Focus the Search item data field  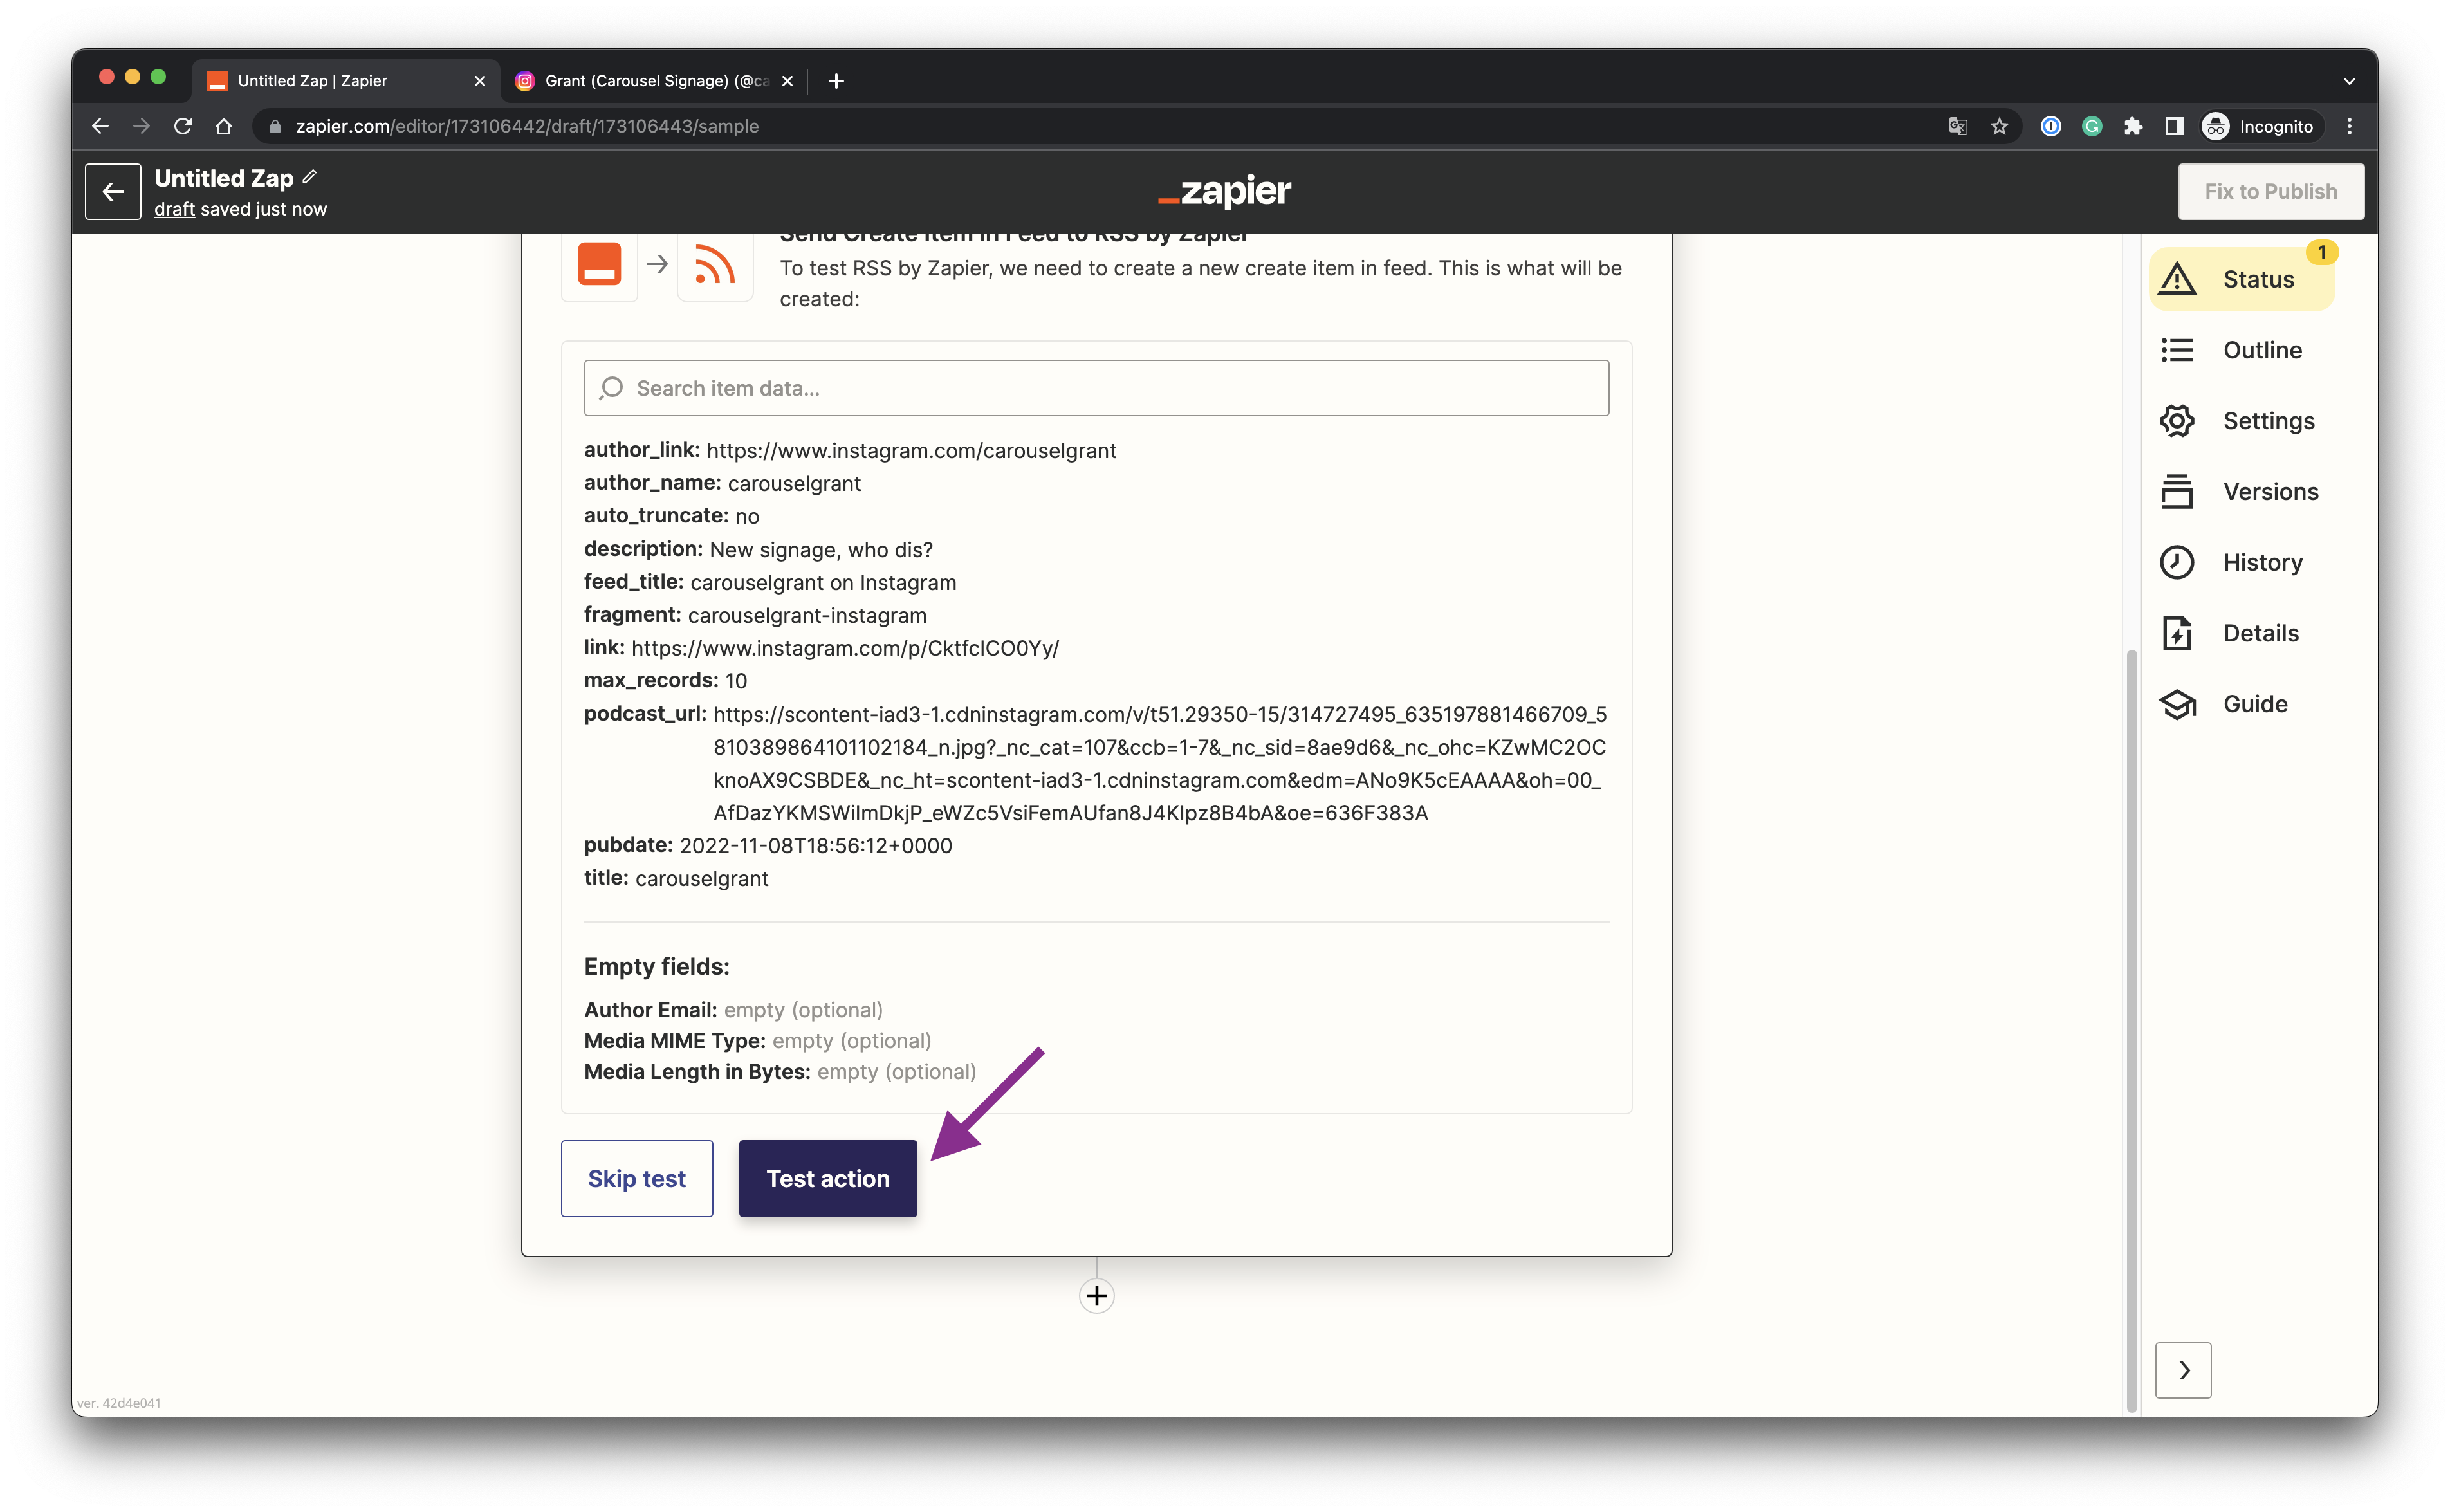tap(1096, 388)
